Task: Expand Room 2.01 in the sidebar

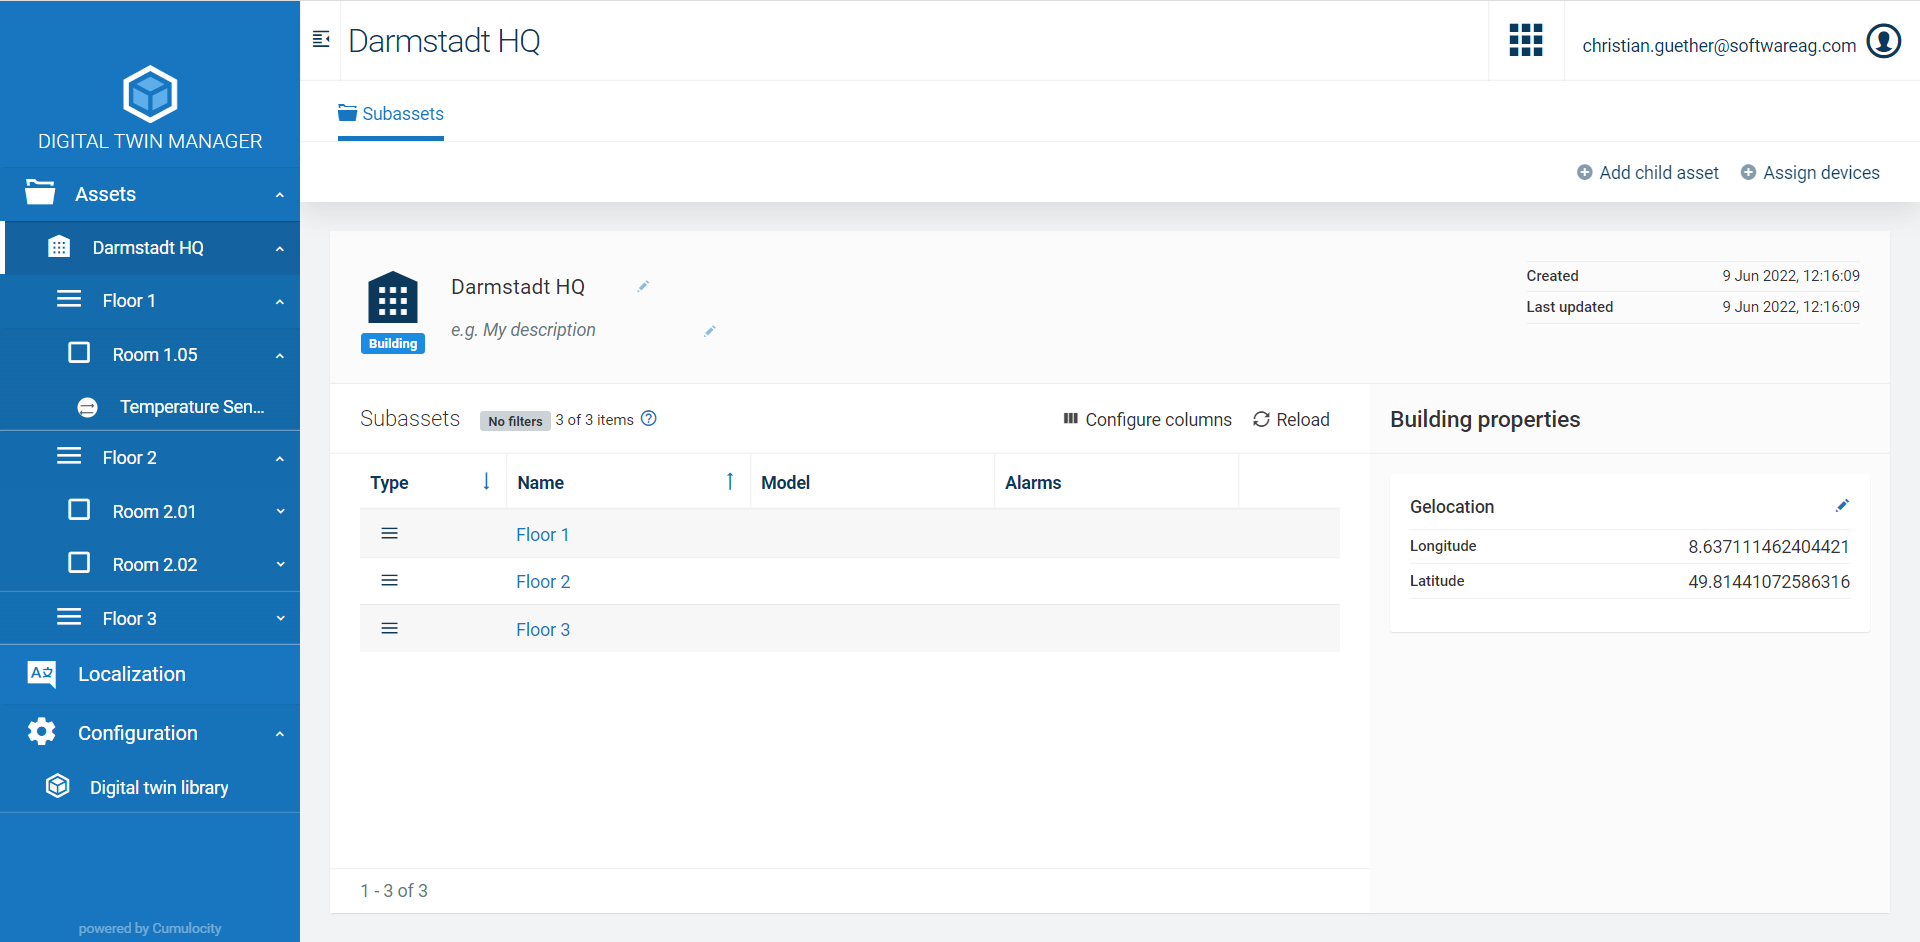Action: point(280,511)
